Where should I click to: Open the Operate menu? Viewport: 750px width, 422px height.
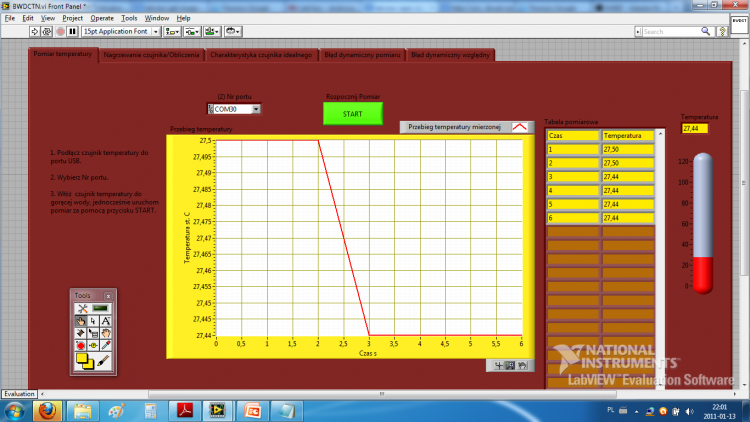point(102,18)
